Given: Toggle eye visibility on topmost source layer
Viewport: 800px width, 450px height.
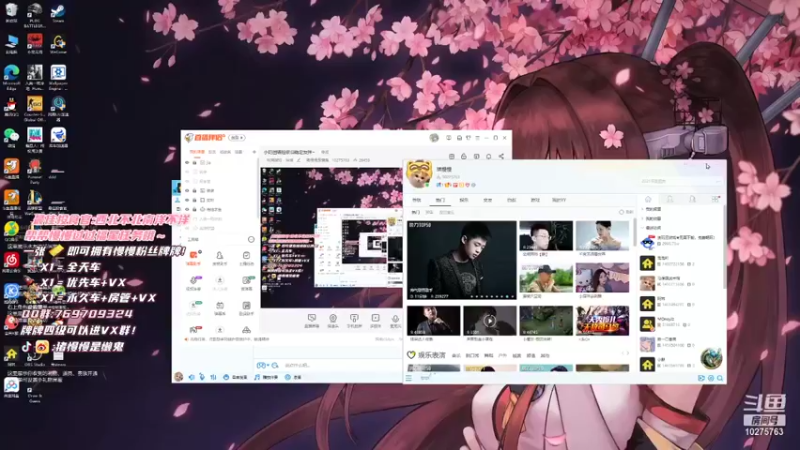Looking at the screenshot, I should pos(187,162).
